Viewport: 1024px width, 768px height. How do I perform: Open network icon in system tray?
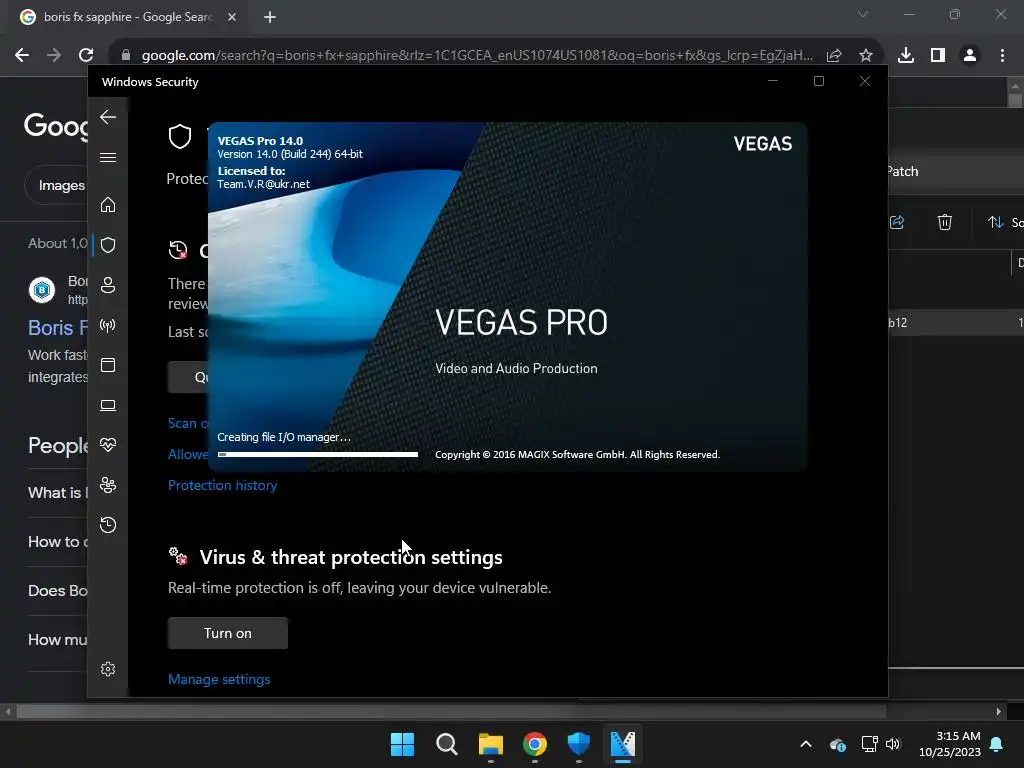[x=869, y=744]
